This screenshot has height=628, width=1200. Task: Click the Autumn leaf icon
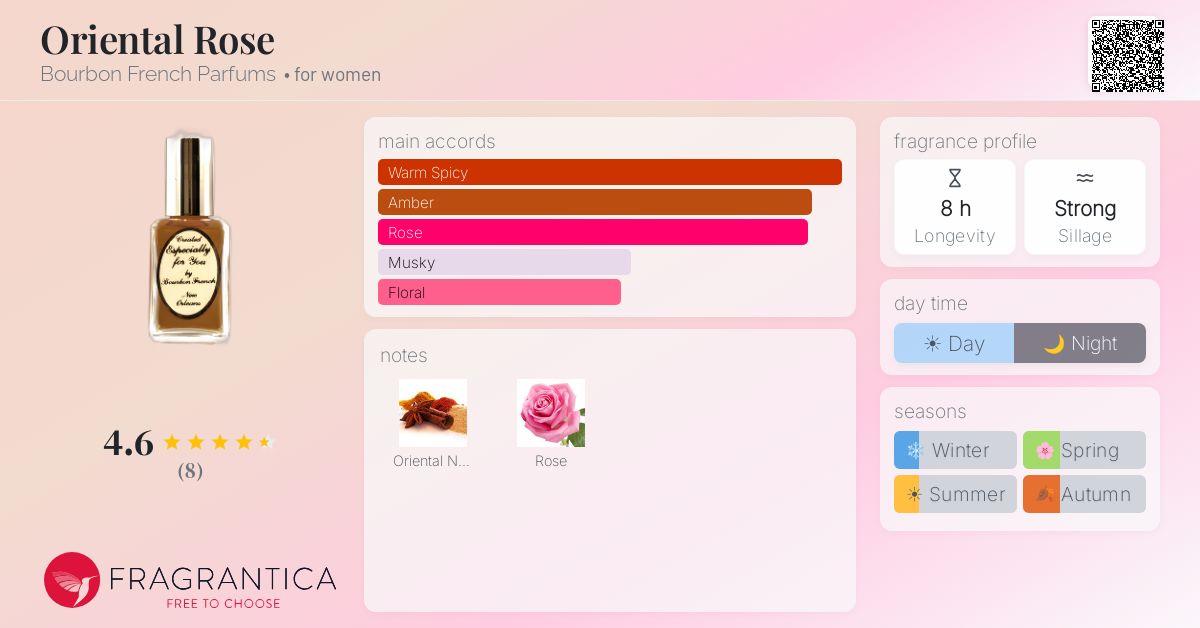coord(1045,495)
